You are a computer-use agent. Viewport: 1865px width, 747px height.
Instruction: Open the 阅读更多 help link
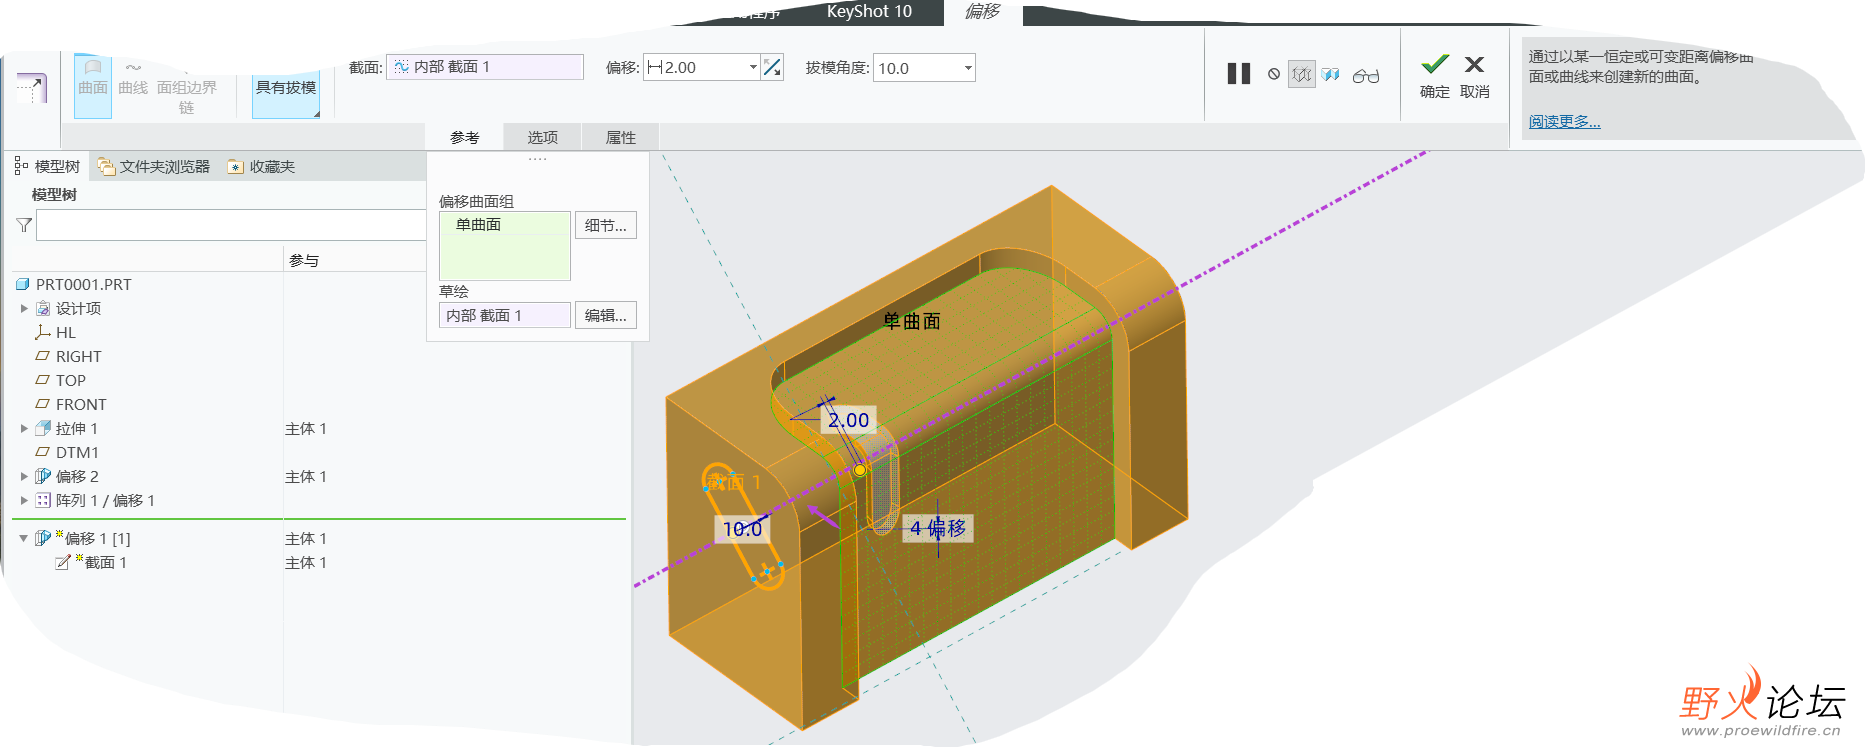[x=1564, y=122]
